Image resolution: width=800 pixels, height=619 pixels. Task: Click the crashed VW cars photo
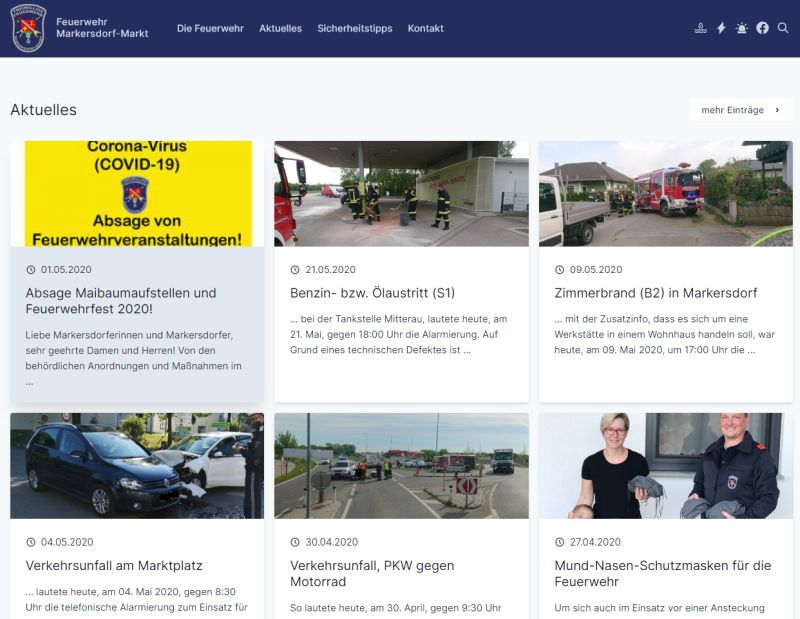click(x=137, y=466)
